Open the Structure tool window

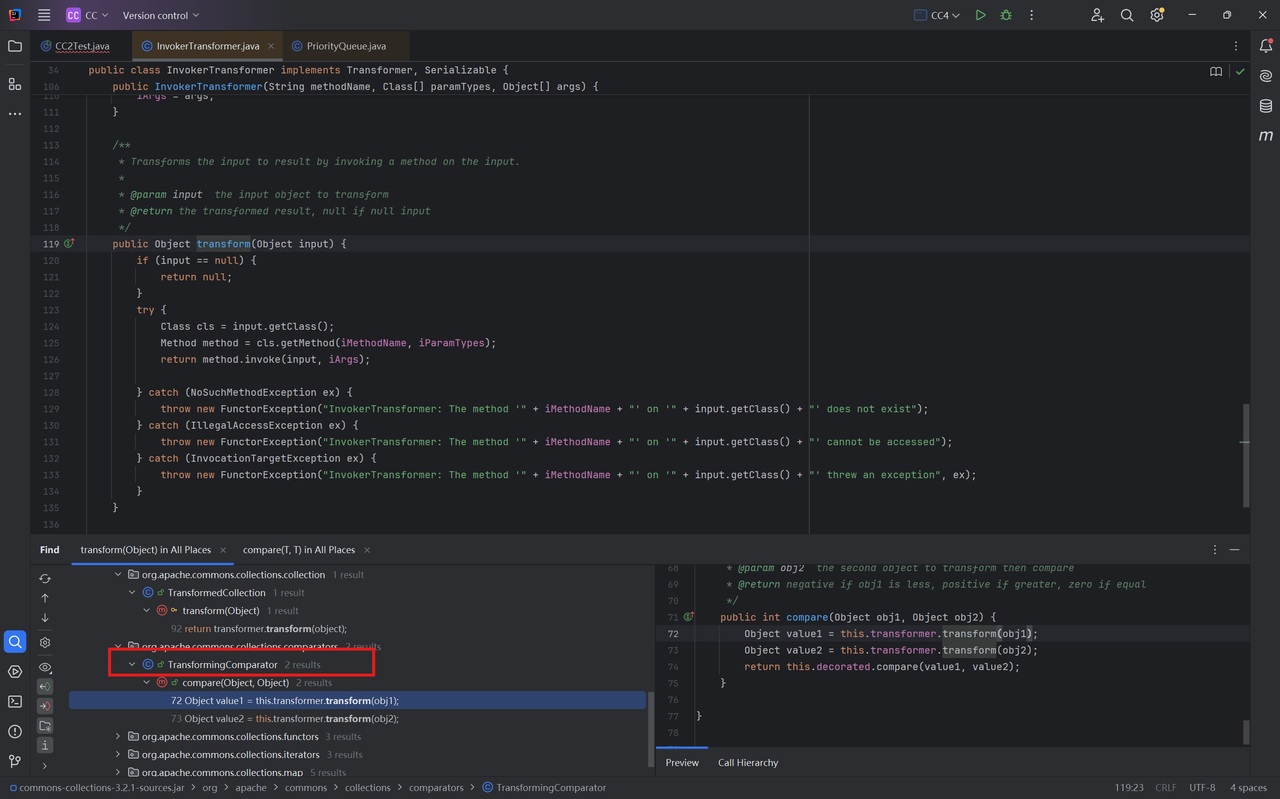click(14, 84)
